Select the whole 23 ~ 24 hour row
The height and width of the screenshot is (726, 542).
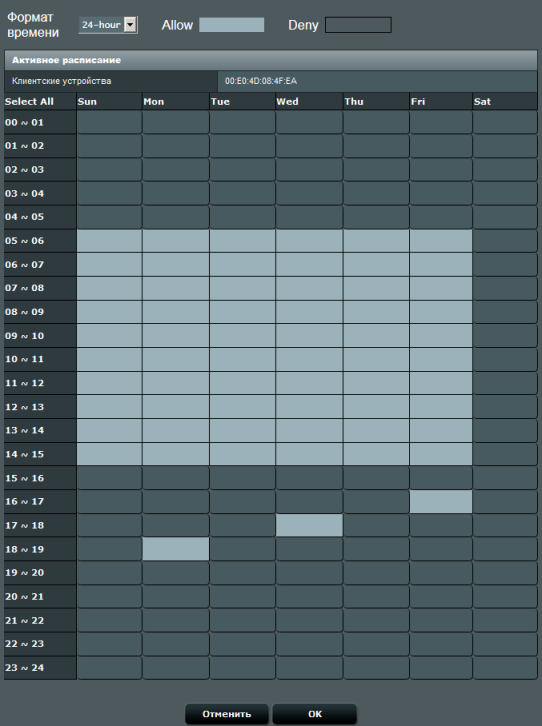pyautogui.click(x=40, y=668)
